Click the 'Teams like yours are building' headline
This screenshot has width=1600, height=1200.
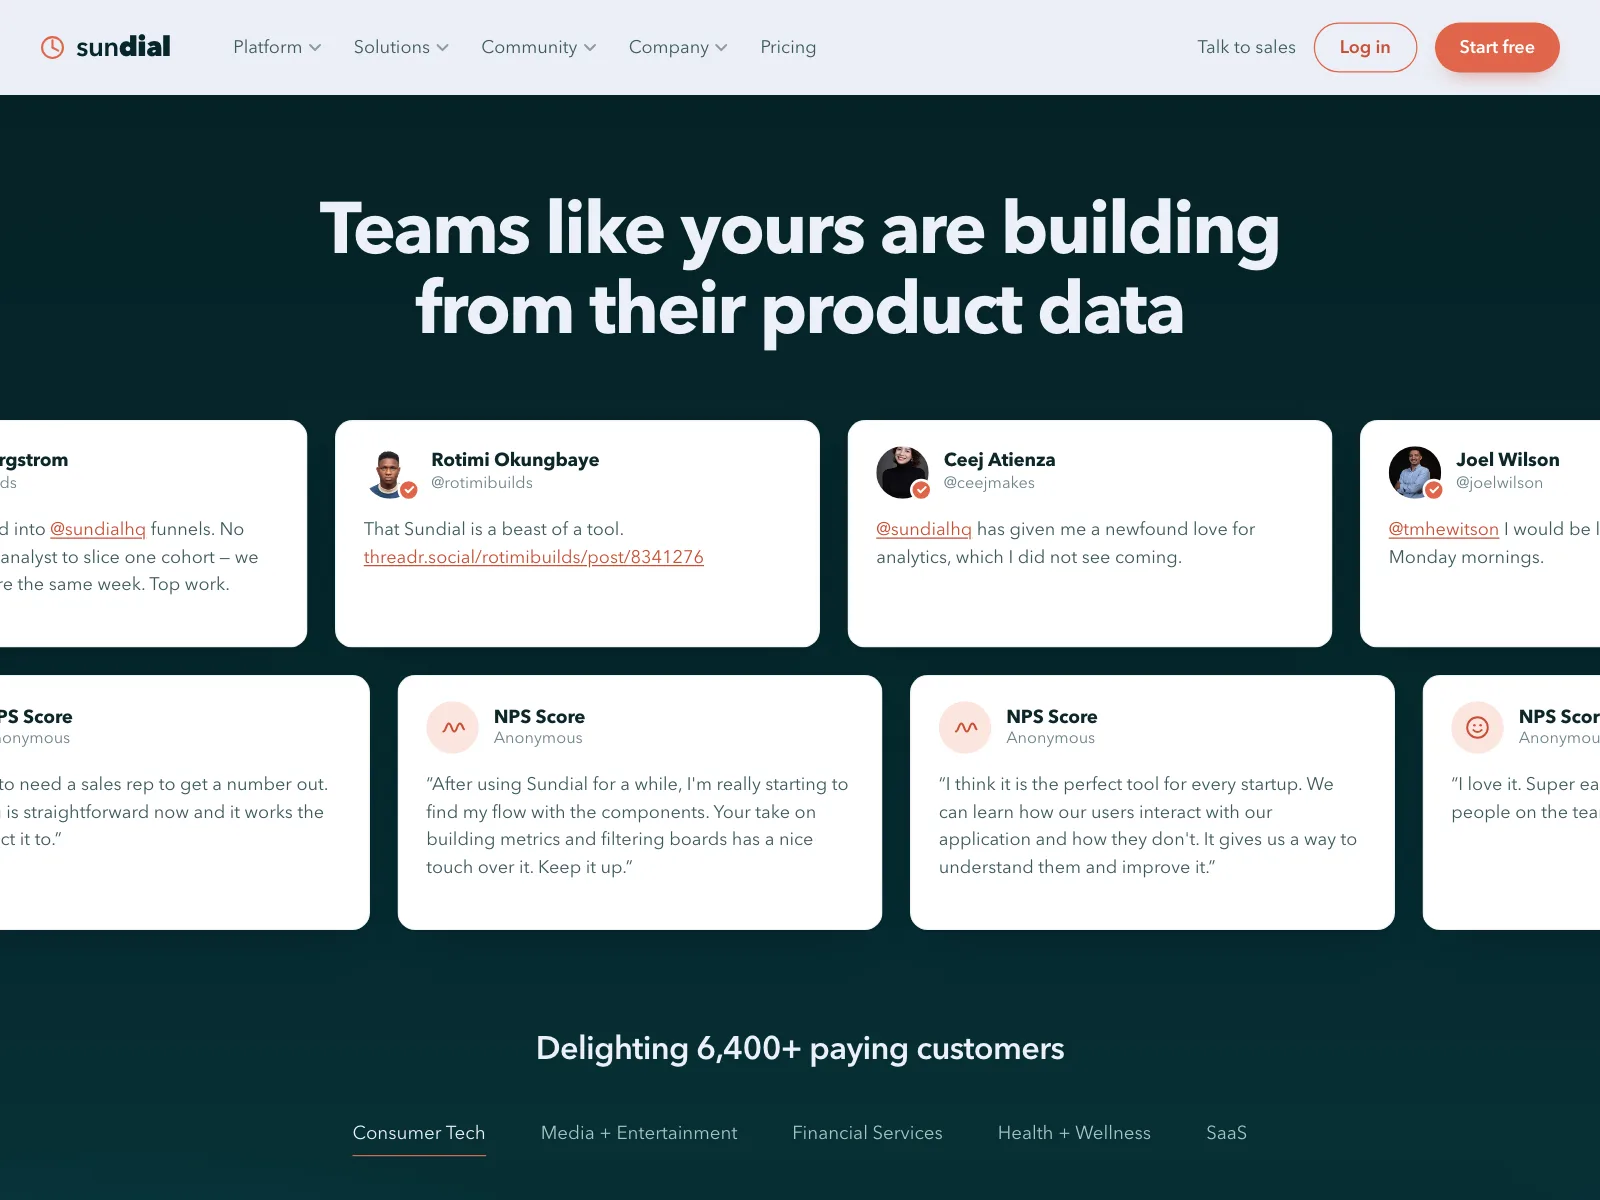(800, 230)
